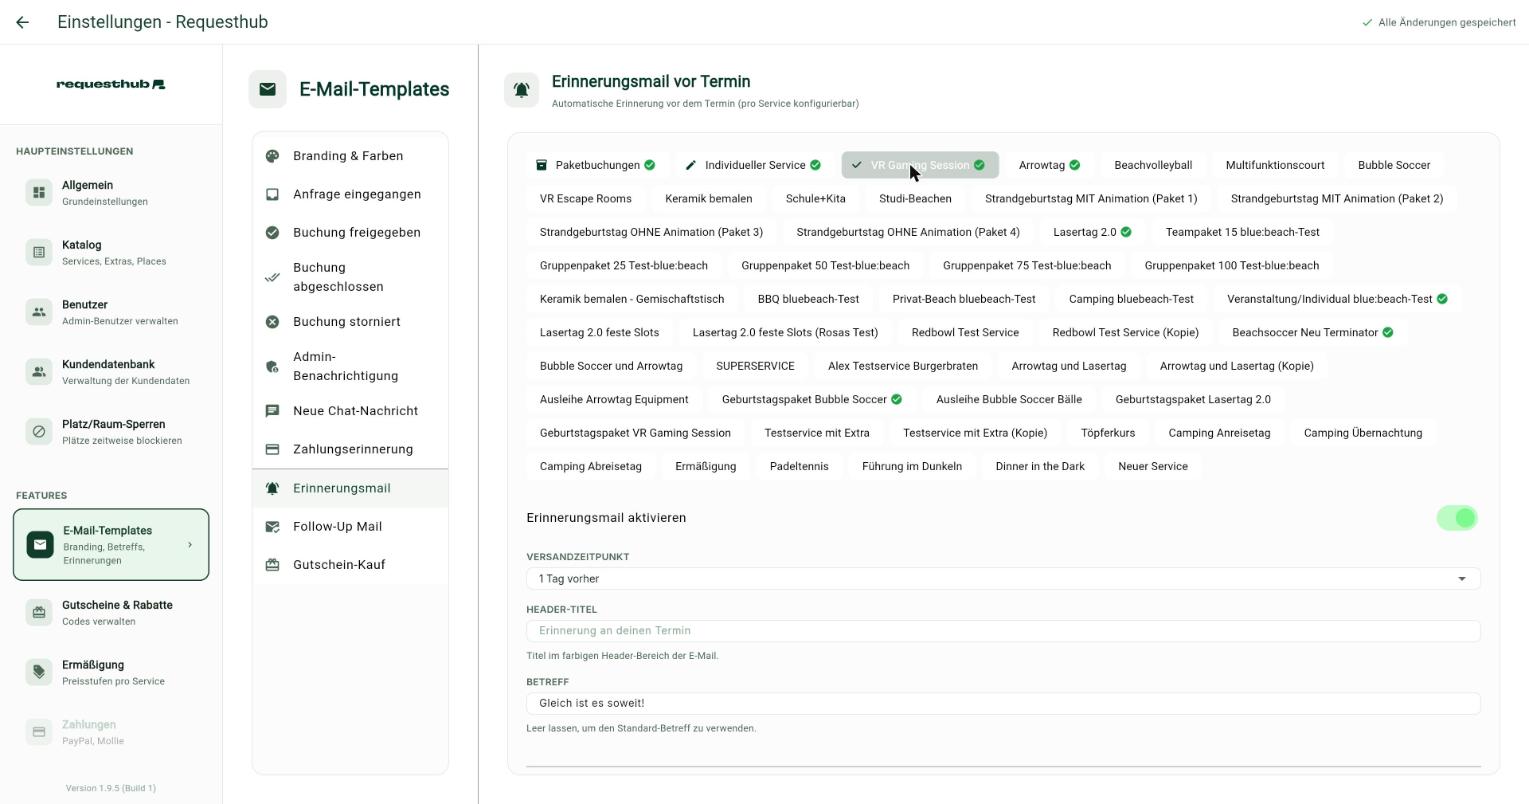This screenshot has width=1529, height=804.
Task: Click the dropdown arrow of 1 Tag vorher
Action: pos(1462,579)
